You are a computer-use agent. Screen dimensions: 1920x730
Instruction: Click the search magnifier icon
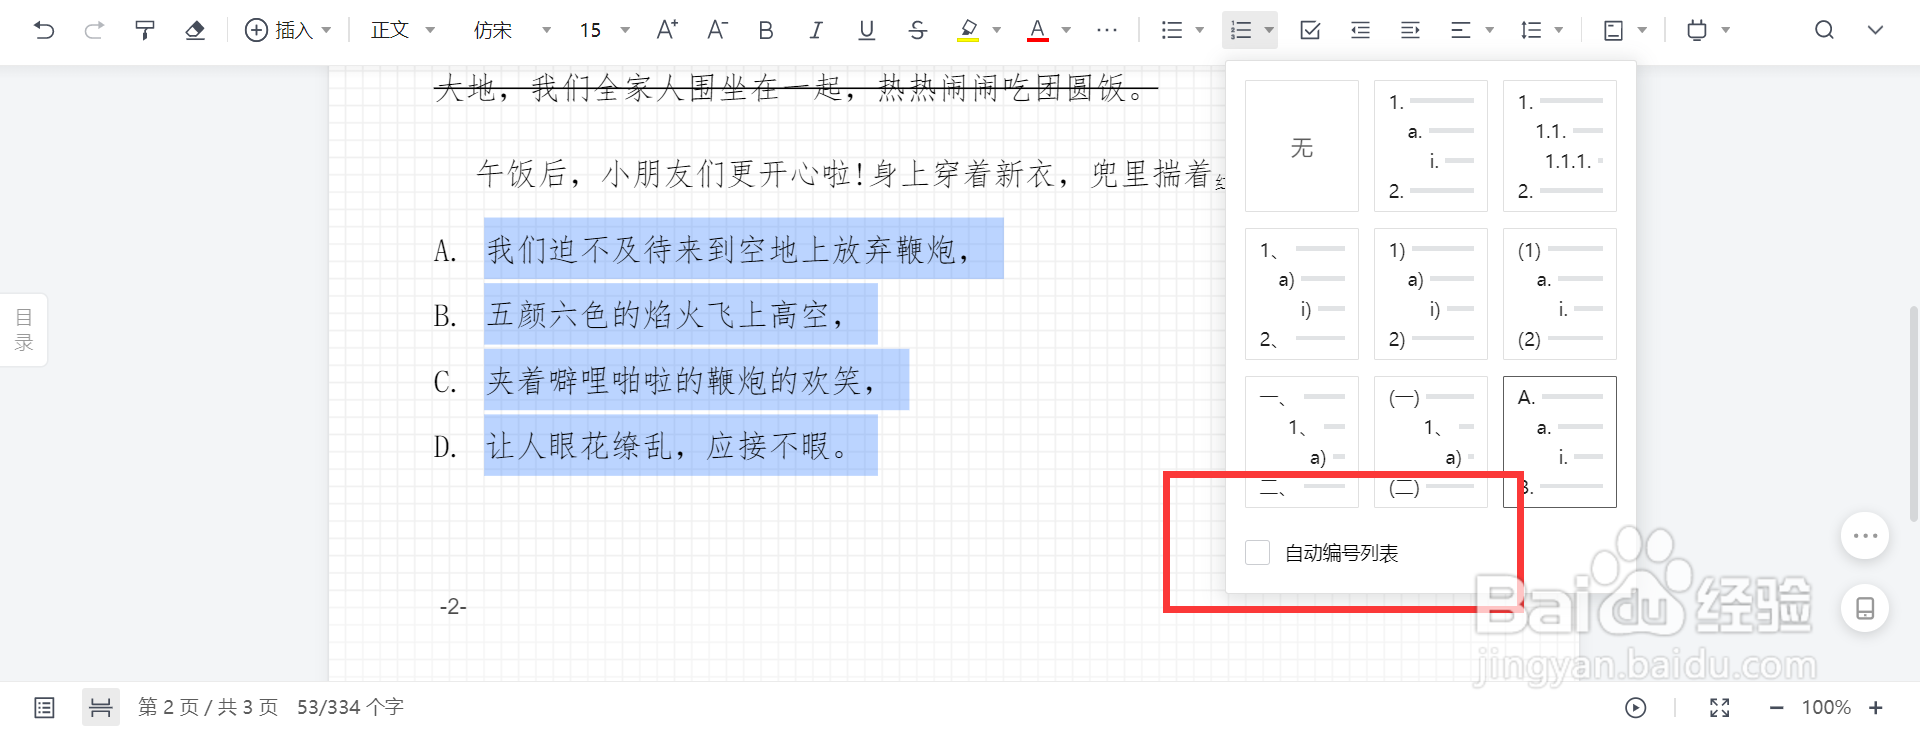coord(1824,30)
